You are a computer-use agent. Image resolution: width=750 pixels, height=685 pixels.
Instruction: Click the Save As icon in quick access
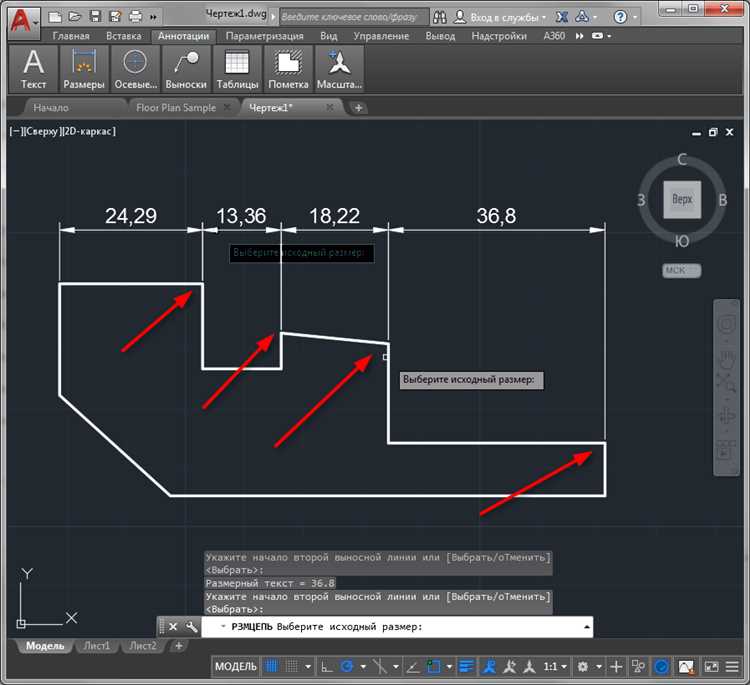click(x=115, y=17)
